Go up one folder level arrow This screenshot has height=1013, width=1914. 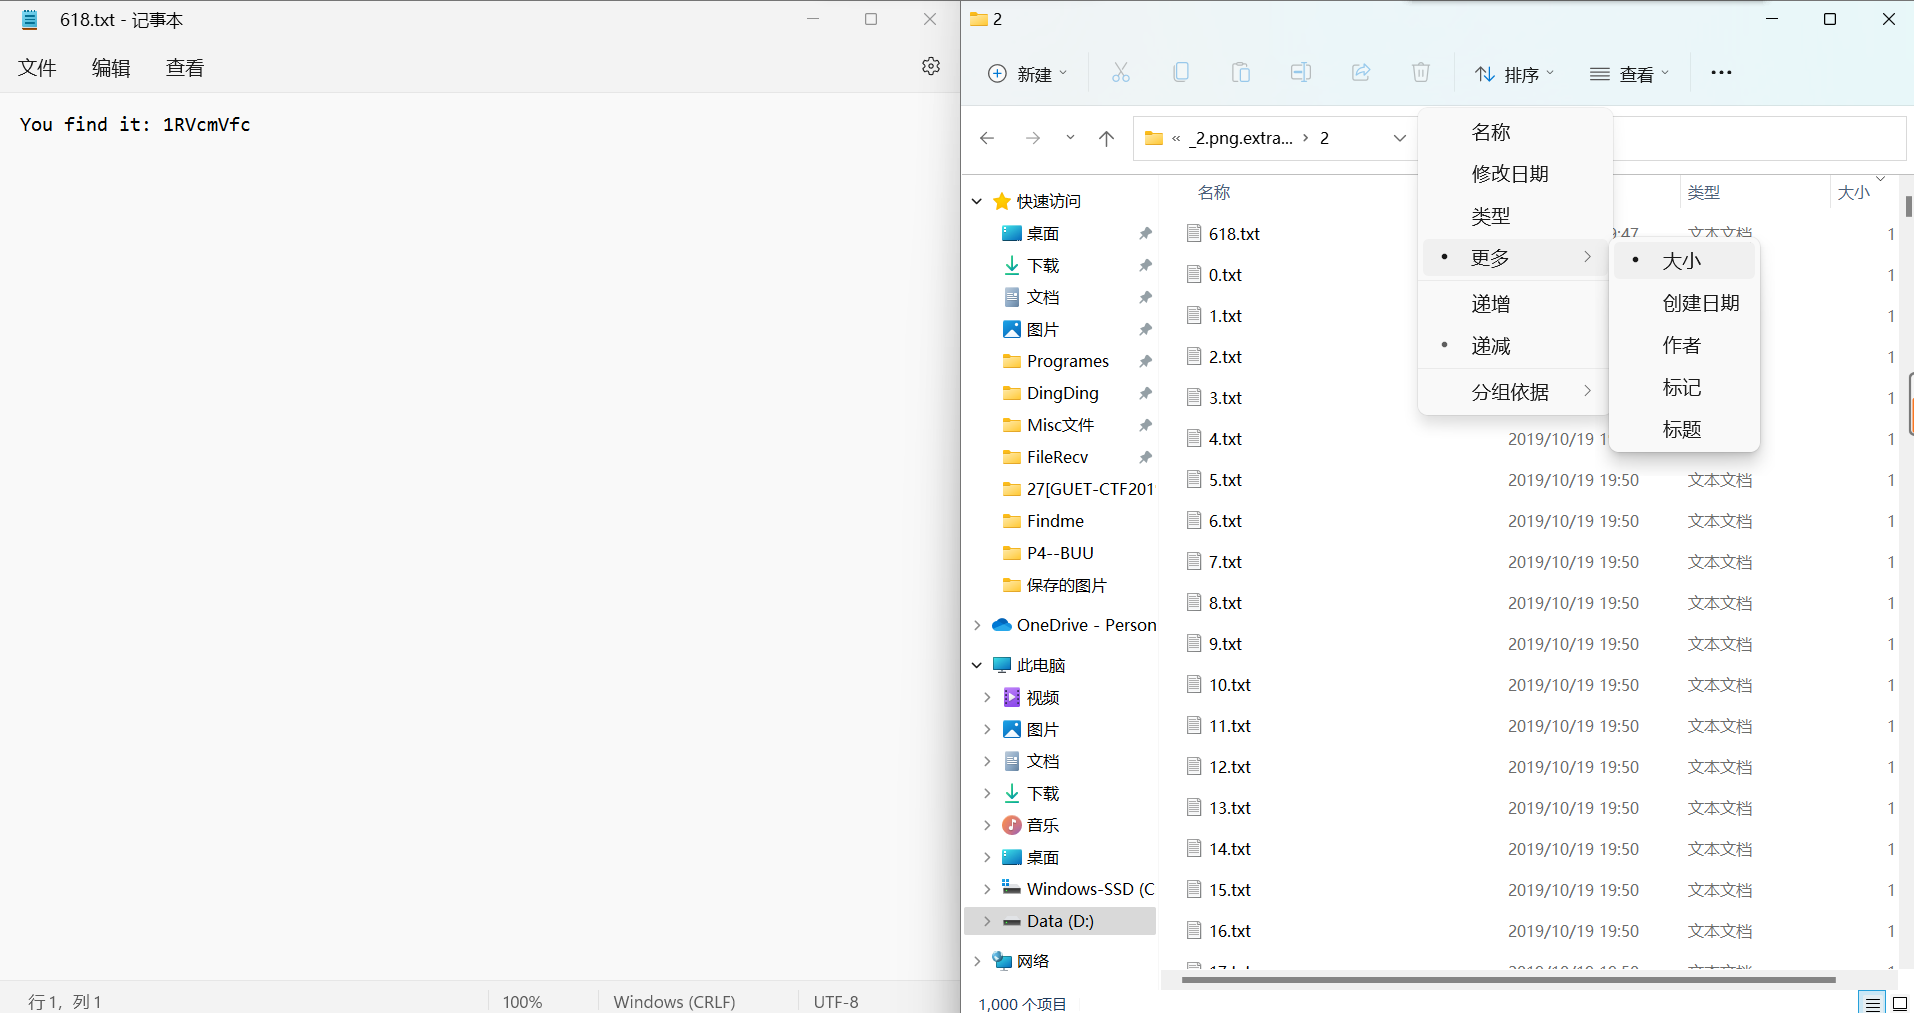tap(1106, 138)
